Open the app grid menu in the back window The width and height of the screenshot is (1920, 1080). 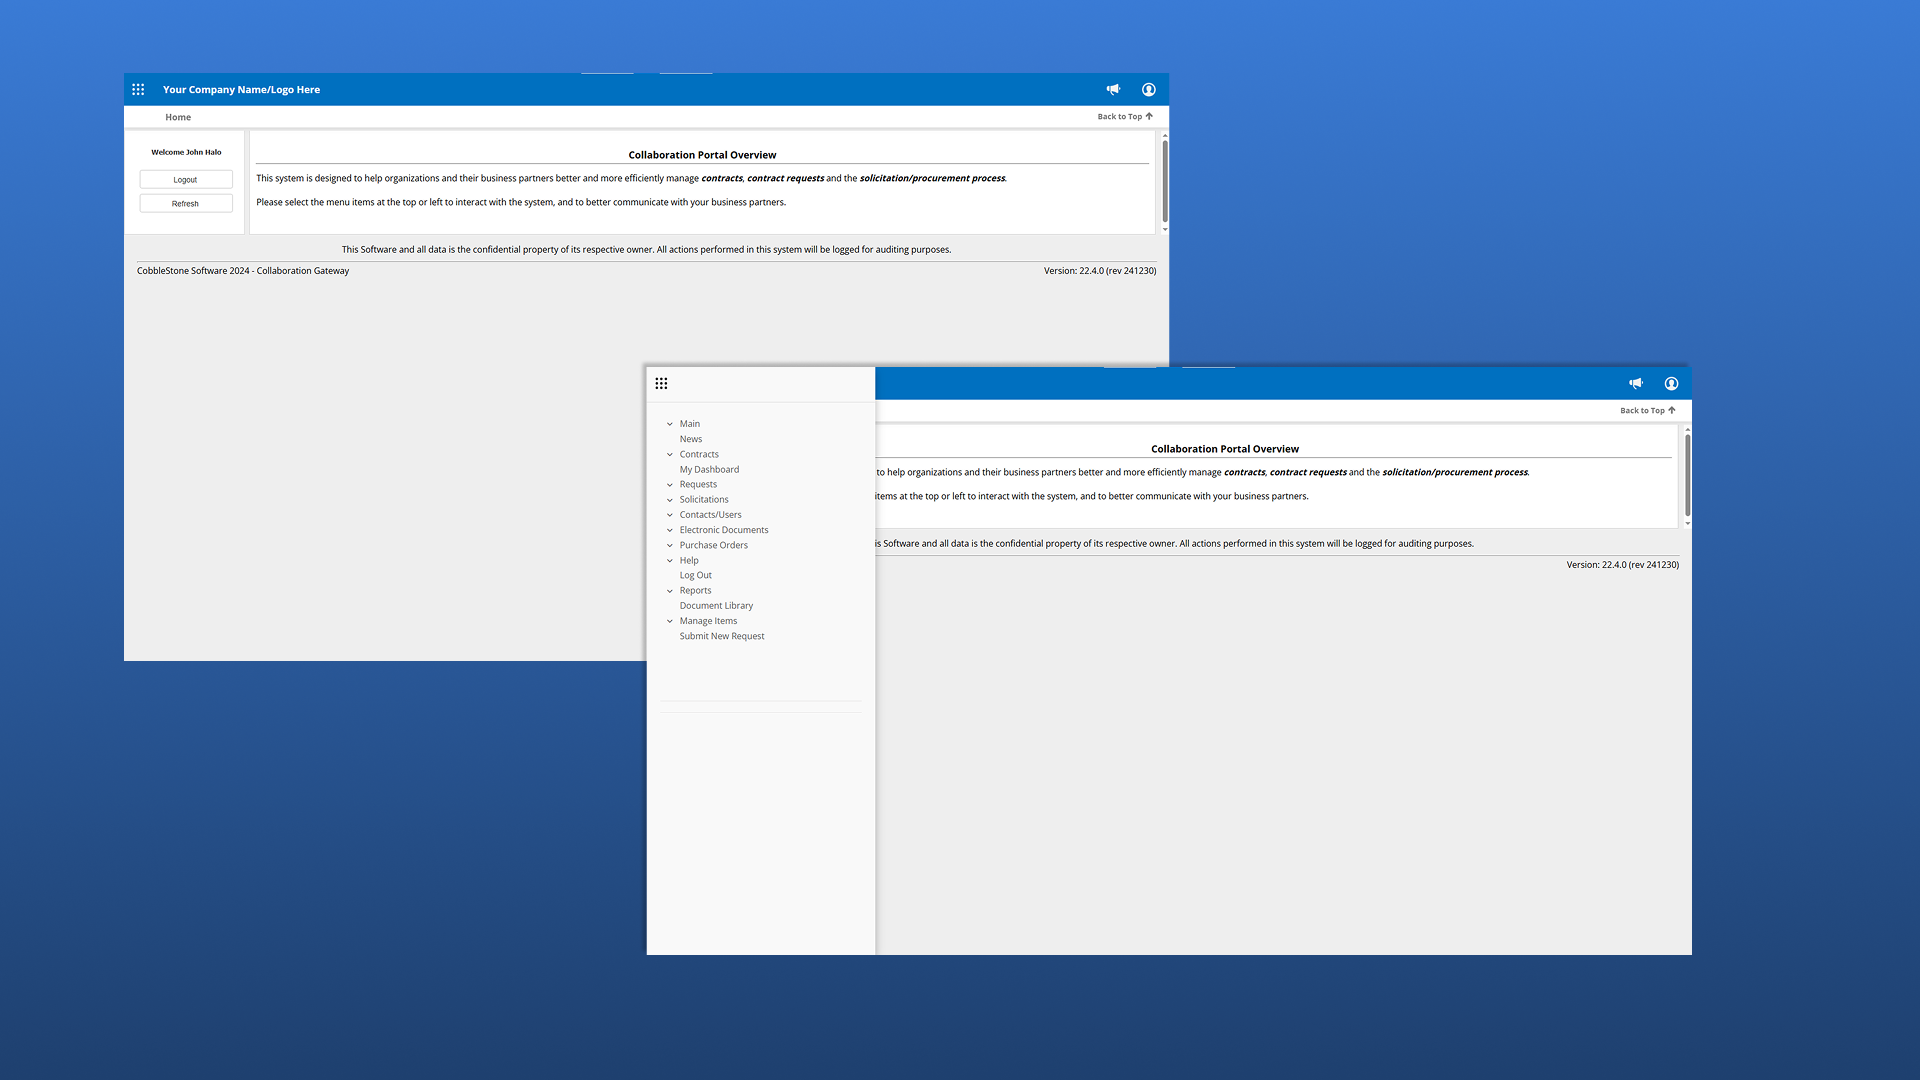coord(138,89)
